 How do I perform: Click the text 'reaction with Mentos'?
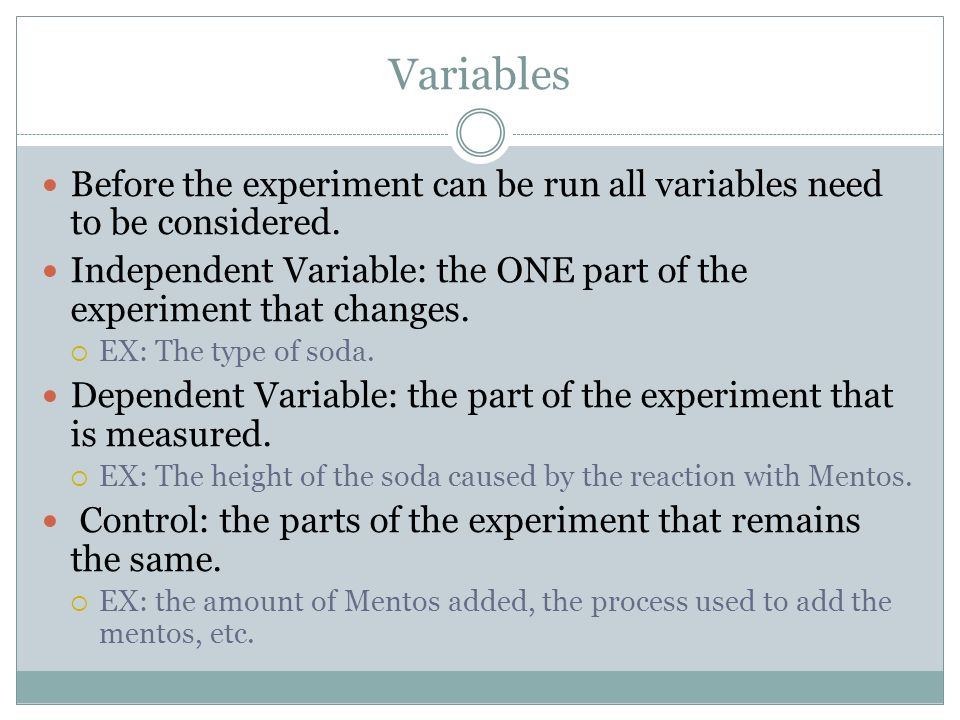[x=770, y=476]
